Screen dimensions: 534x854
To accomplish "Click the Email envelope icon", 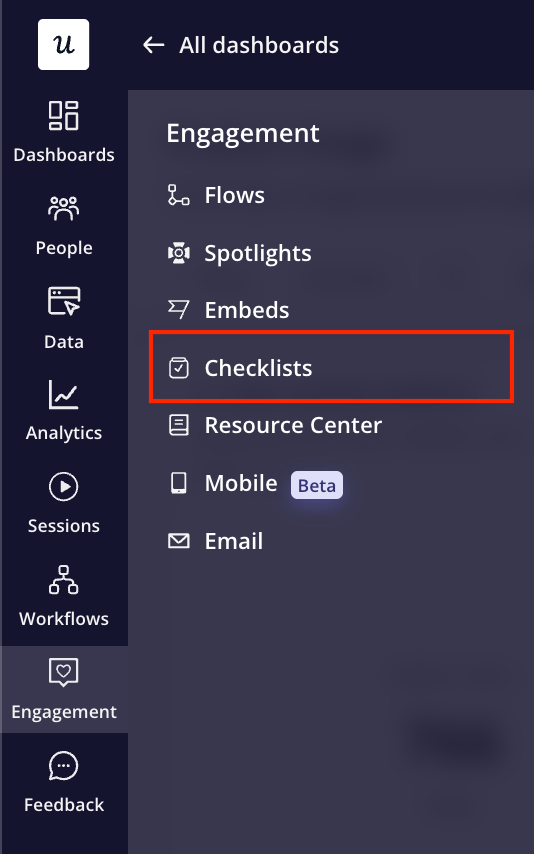I will (x=178, y=541).
